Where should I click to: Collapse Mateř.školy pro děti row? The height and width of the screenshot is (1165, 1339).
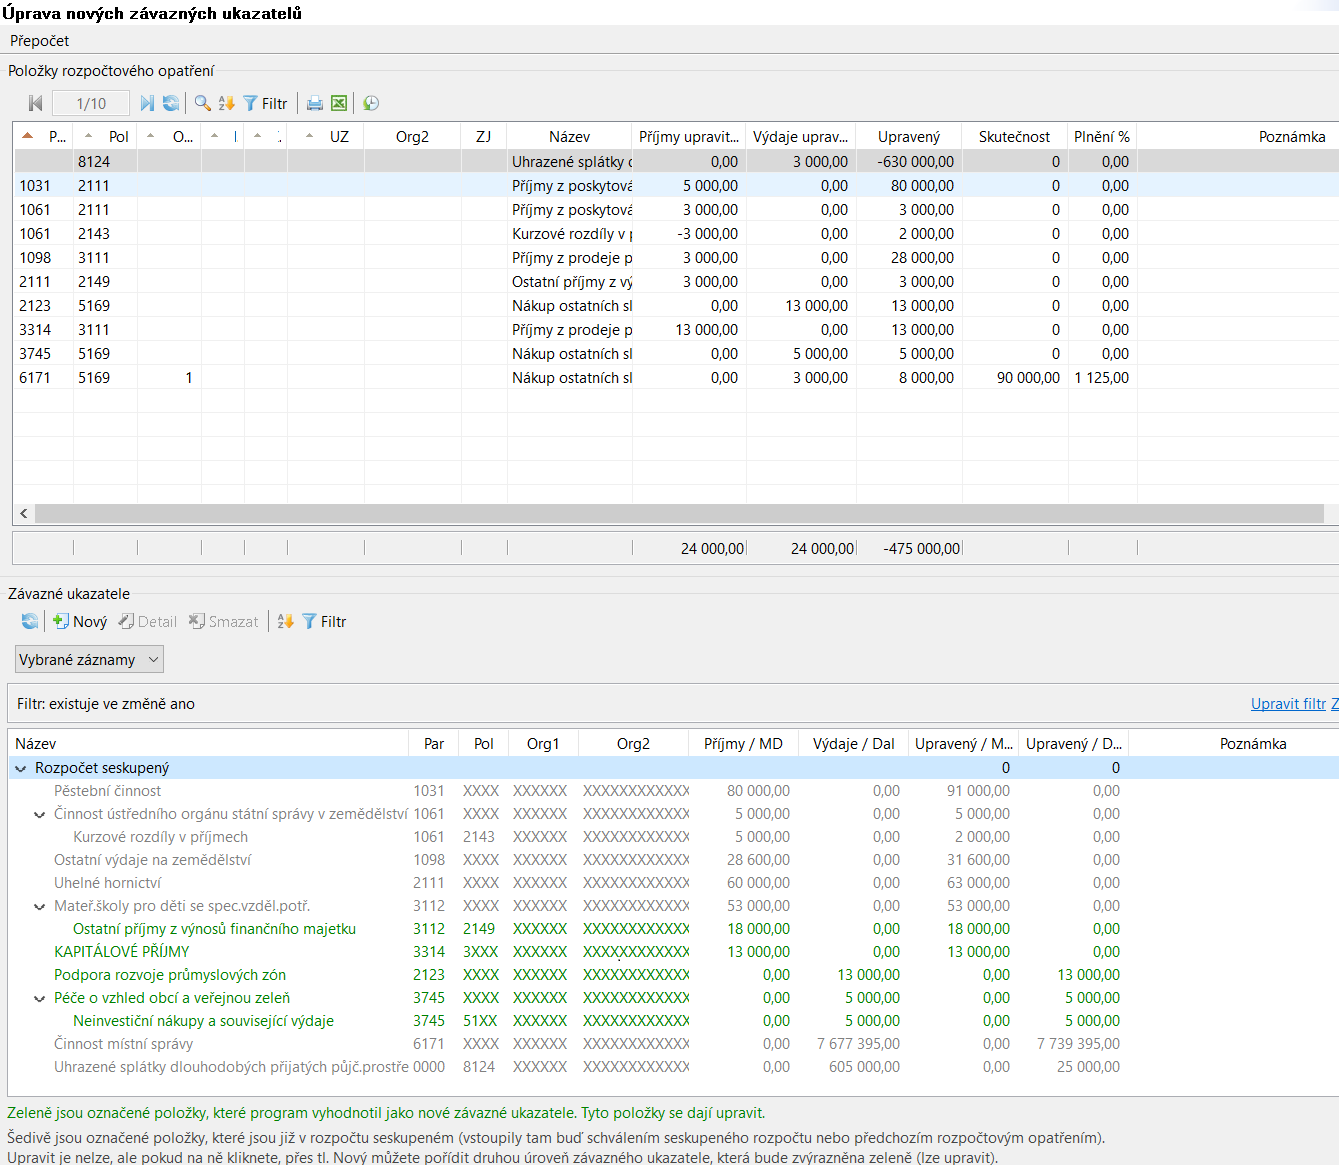[x=40, y=906]
